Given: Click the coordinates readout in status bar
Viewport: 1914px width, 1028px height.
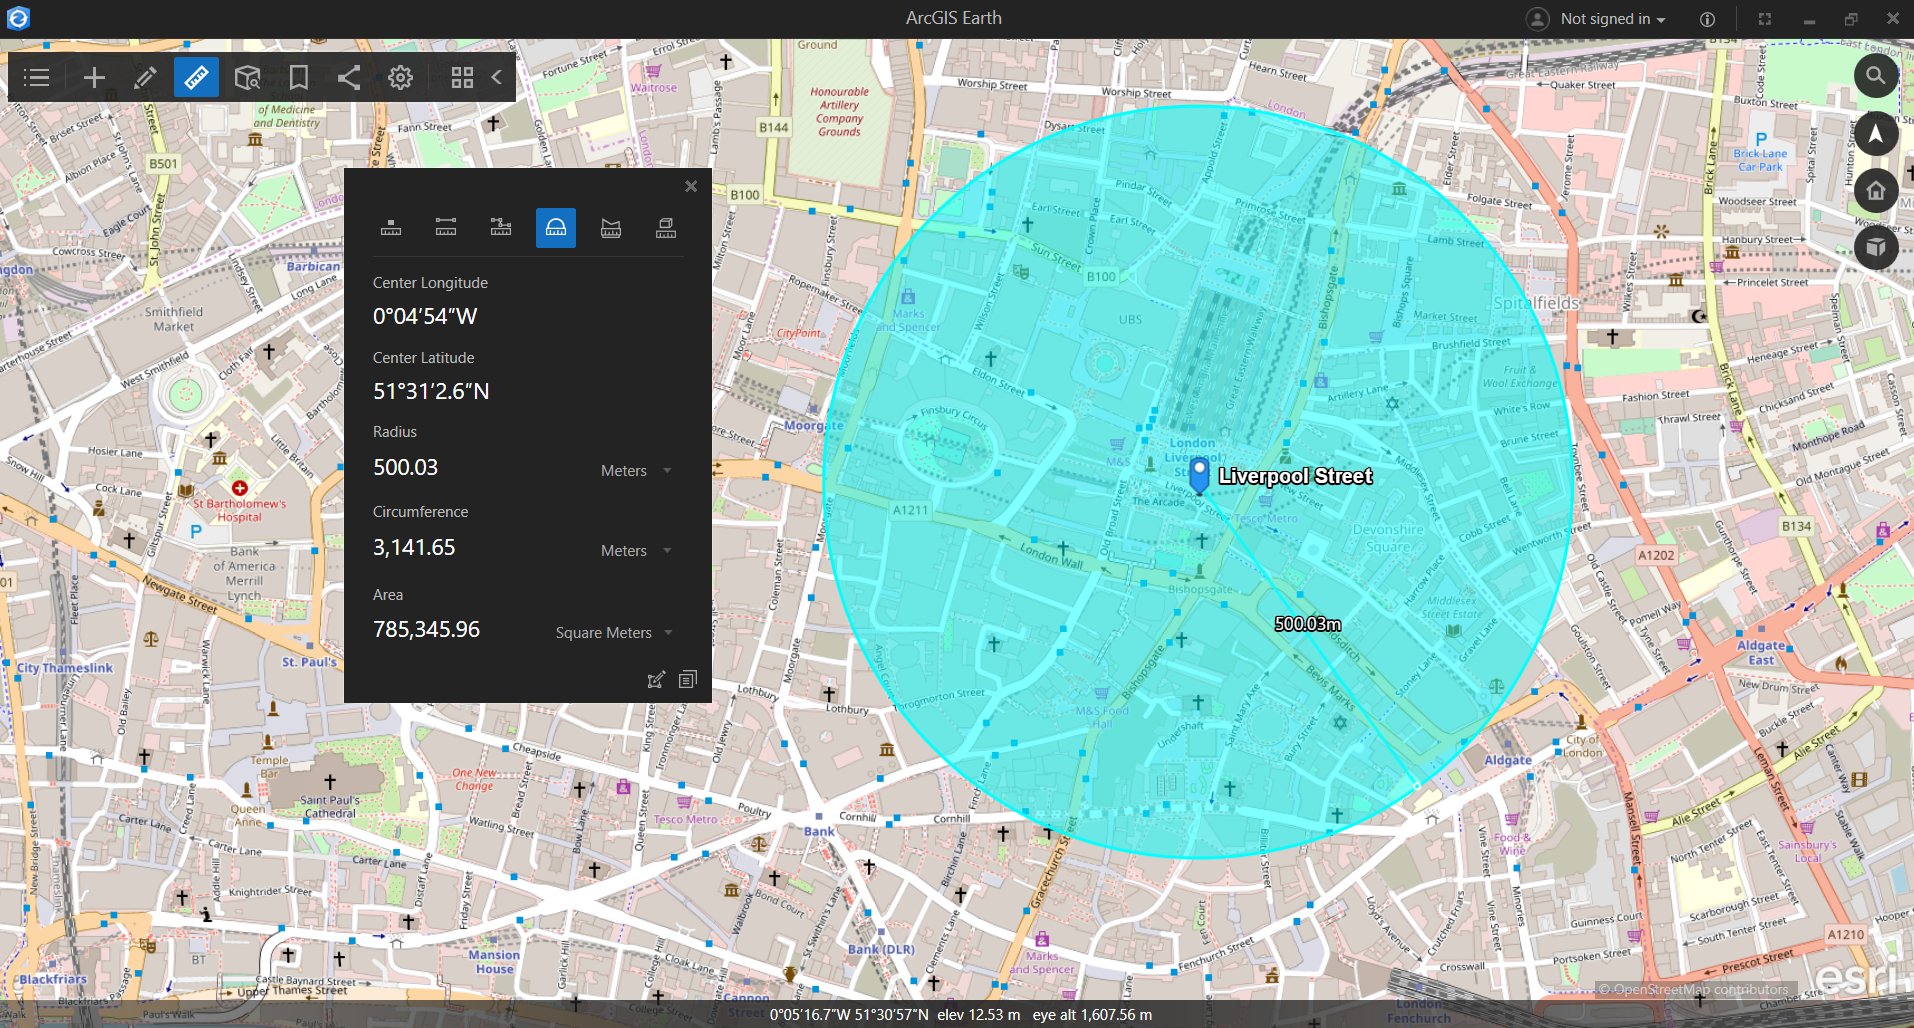Looking at the screenshot, I should pyautogui.click(x=849, y=1015).
